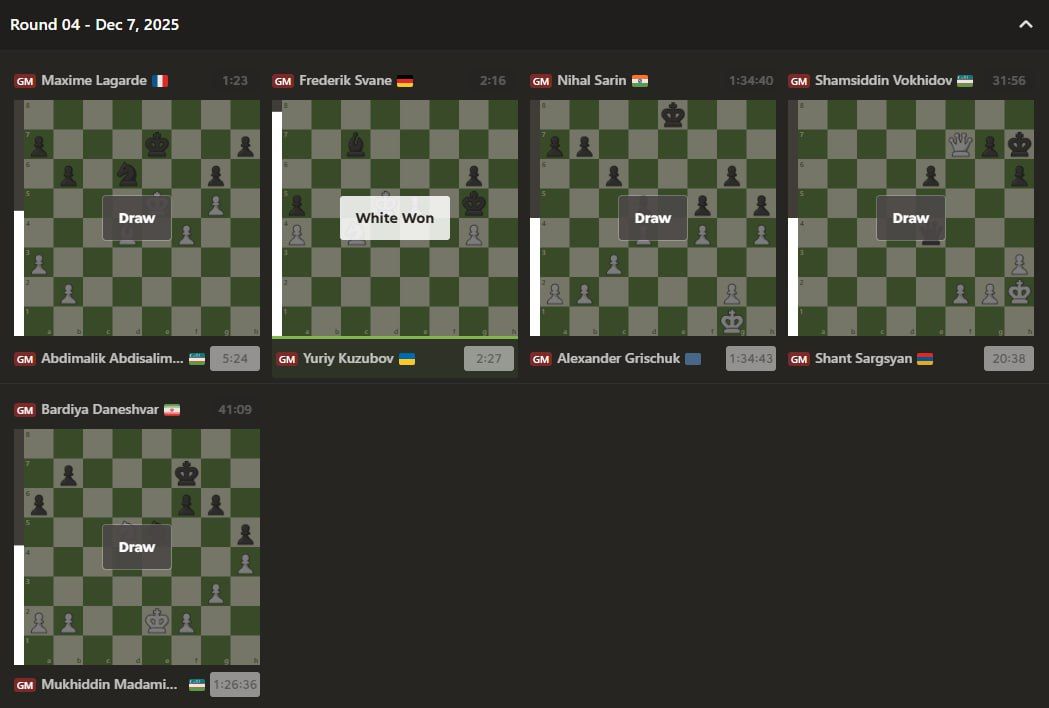Image resolution: width=1049 pixels, height=708 pixels.
Task: Click the Draw label on the Lagarde game
Action: point(137,218)
